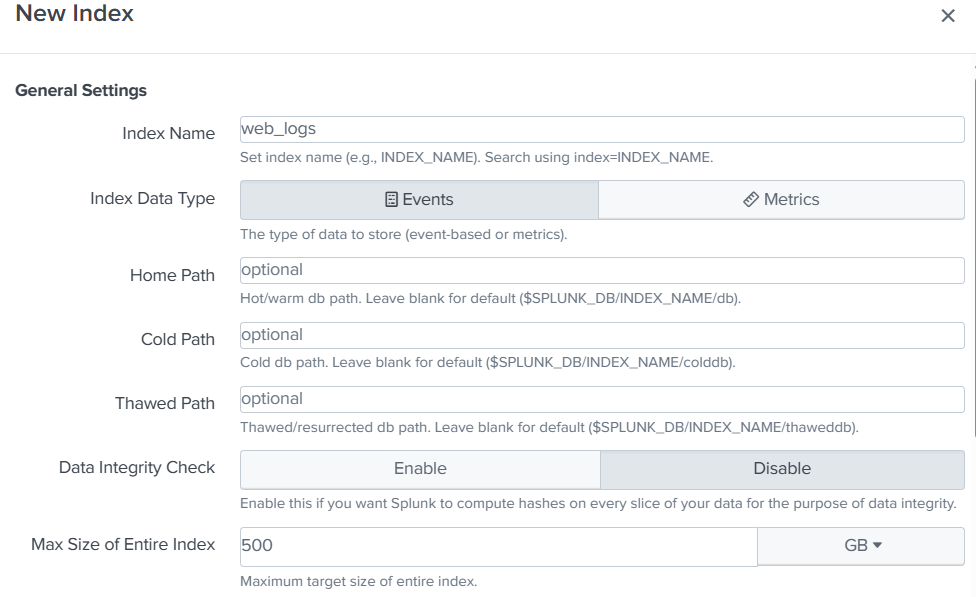Click the General Settings heading
Screen dimensions: 976x597
point(81,91)
